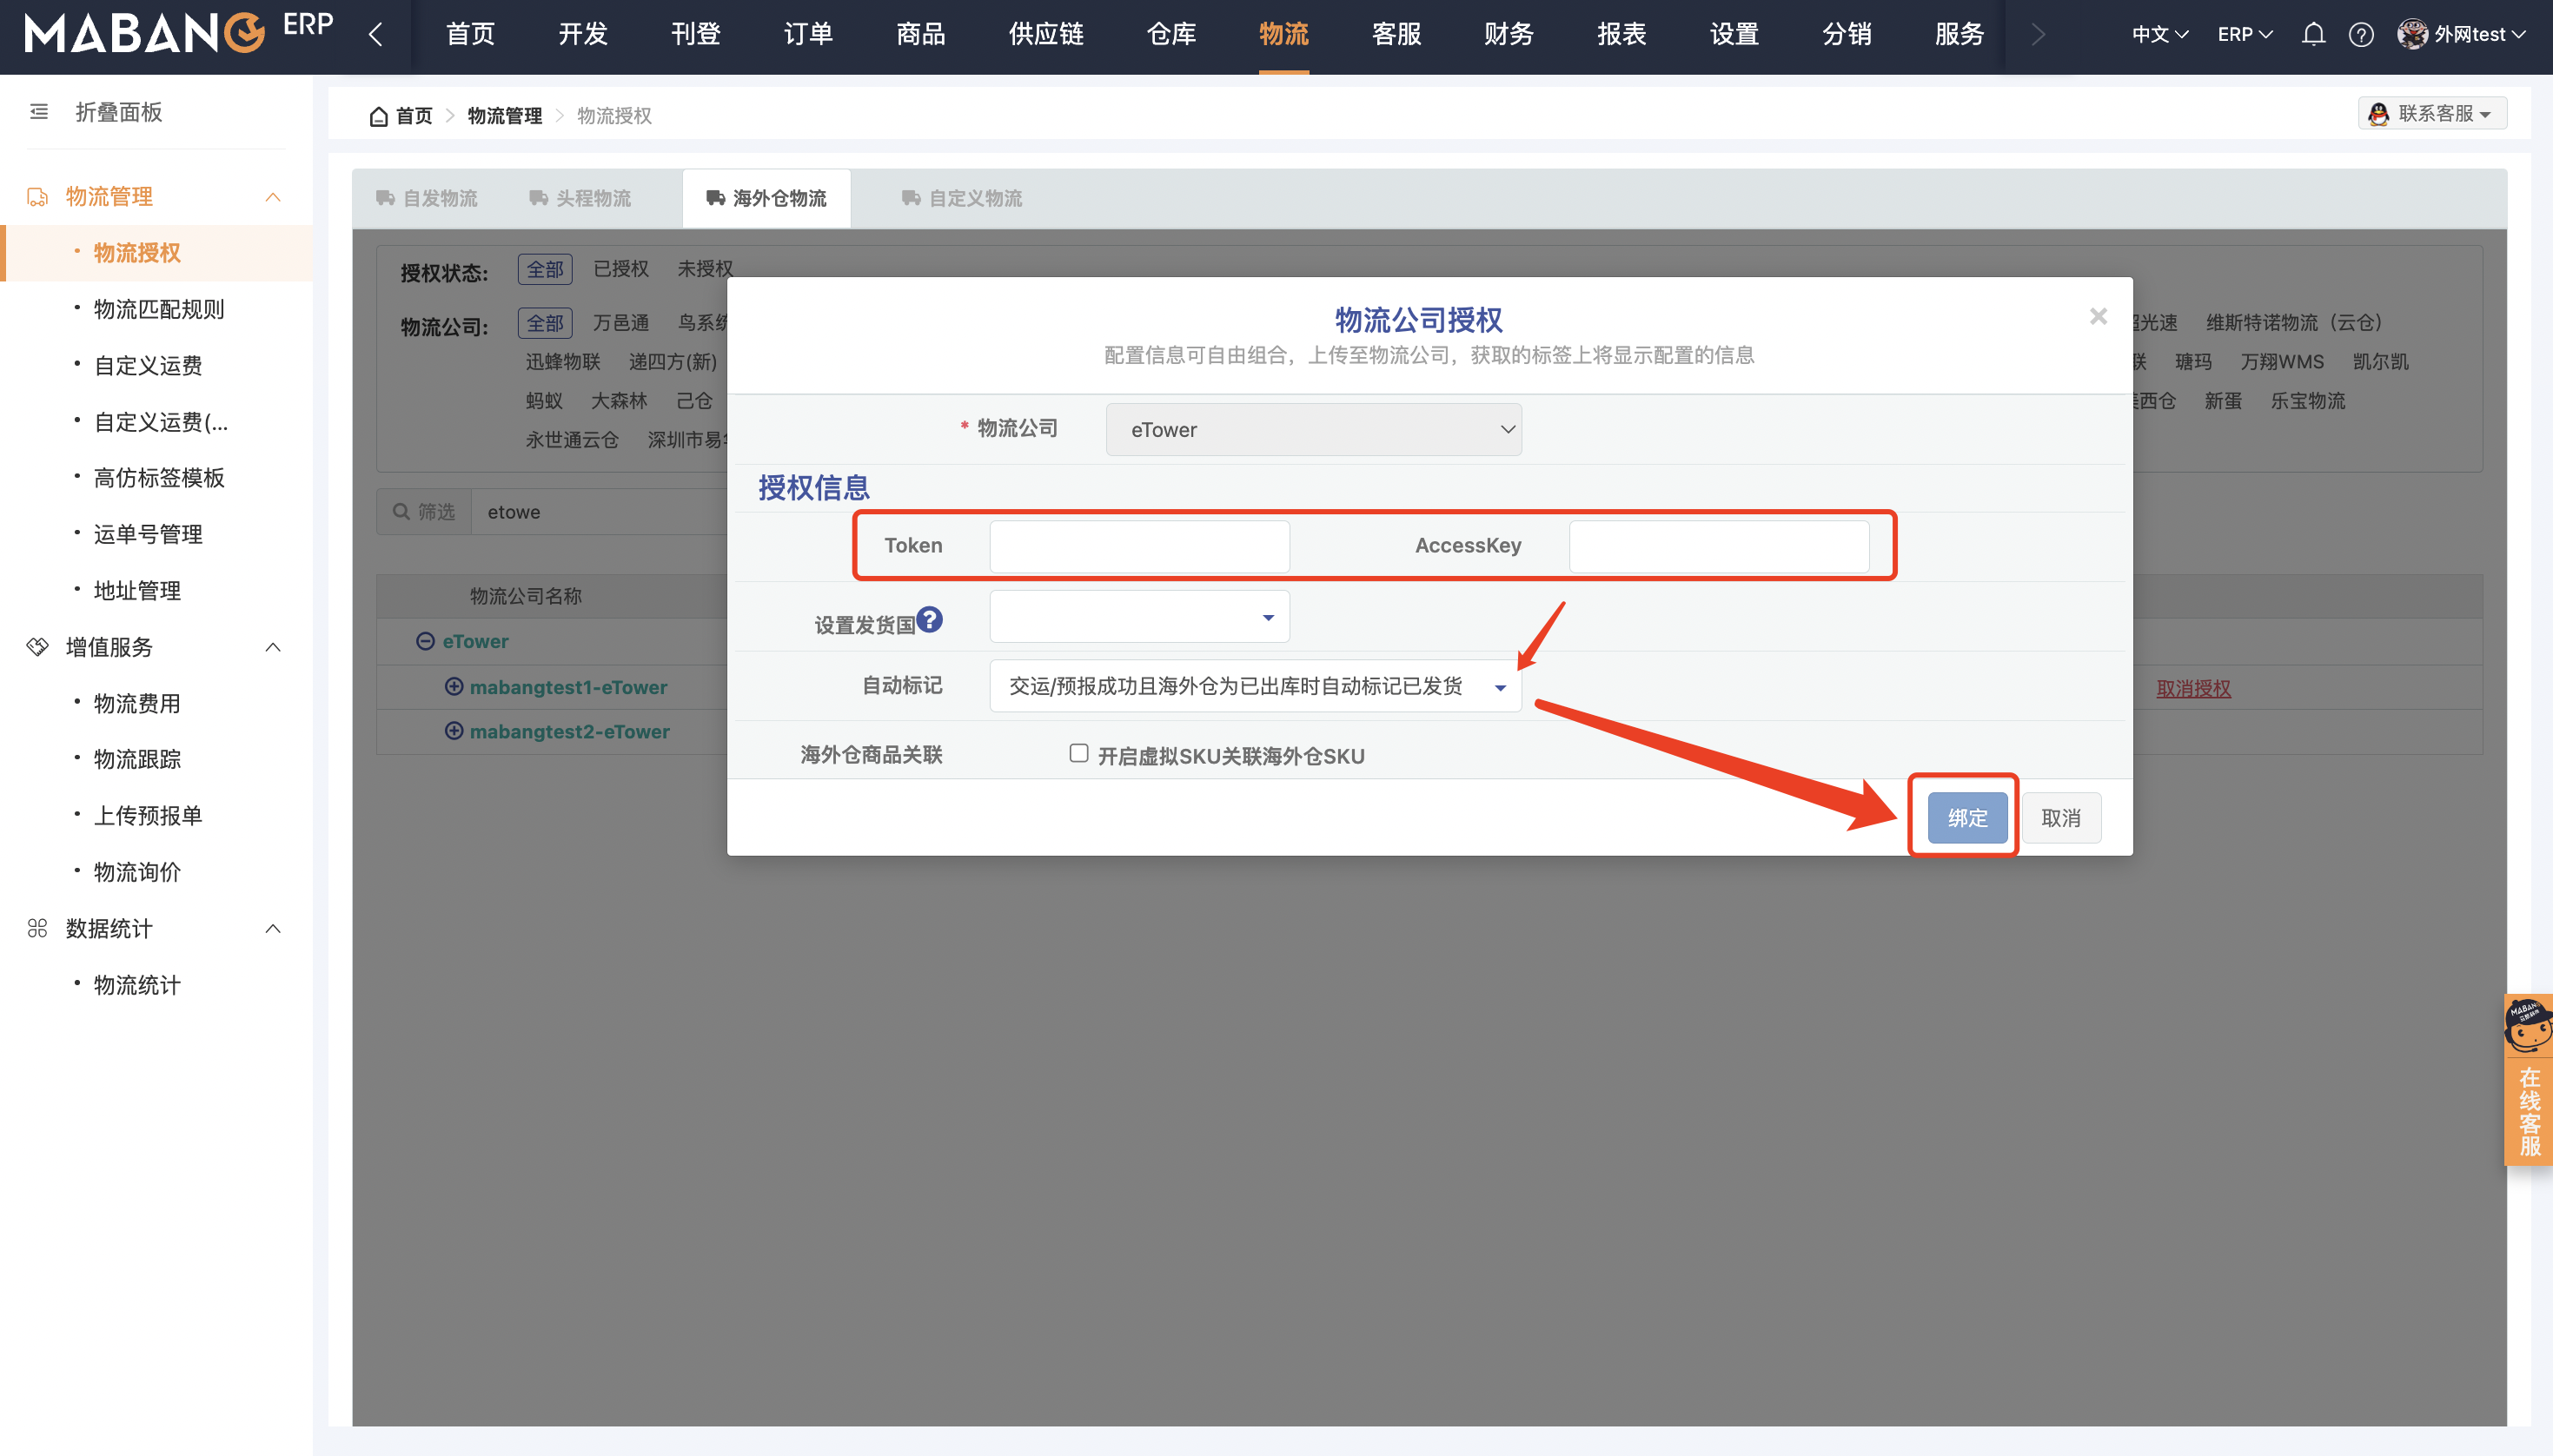
Task: Open the 仓库 top menu
Action: point(1171,35)
